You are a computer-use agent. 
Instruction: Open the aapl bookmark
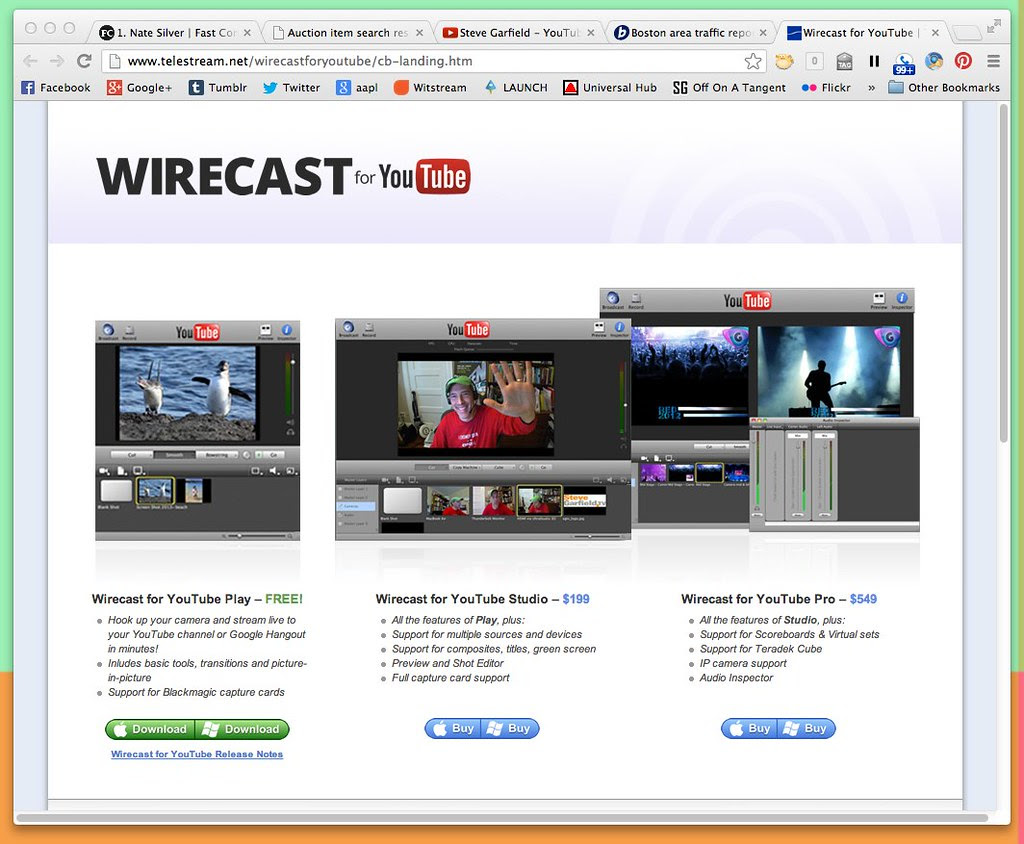point(357,88)
